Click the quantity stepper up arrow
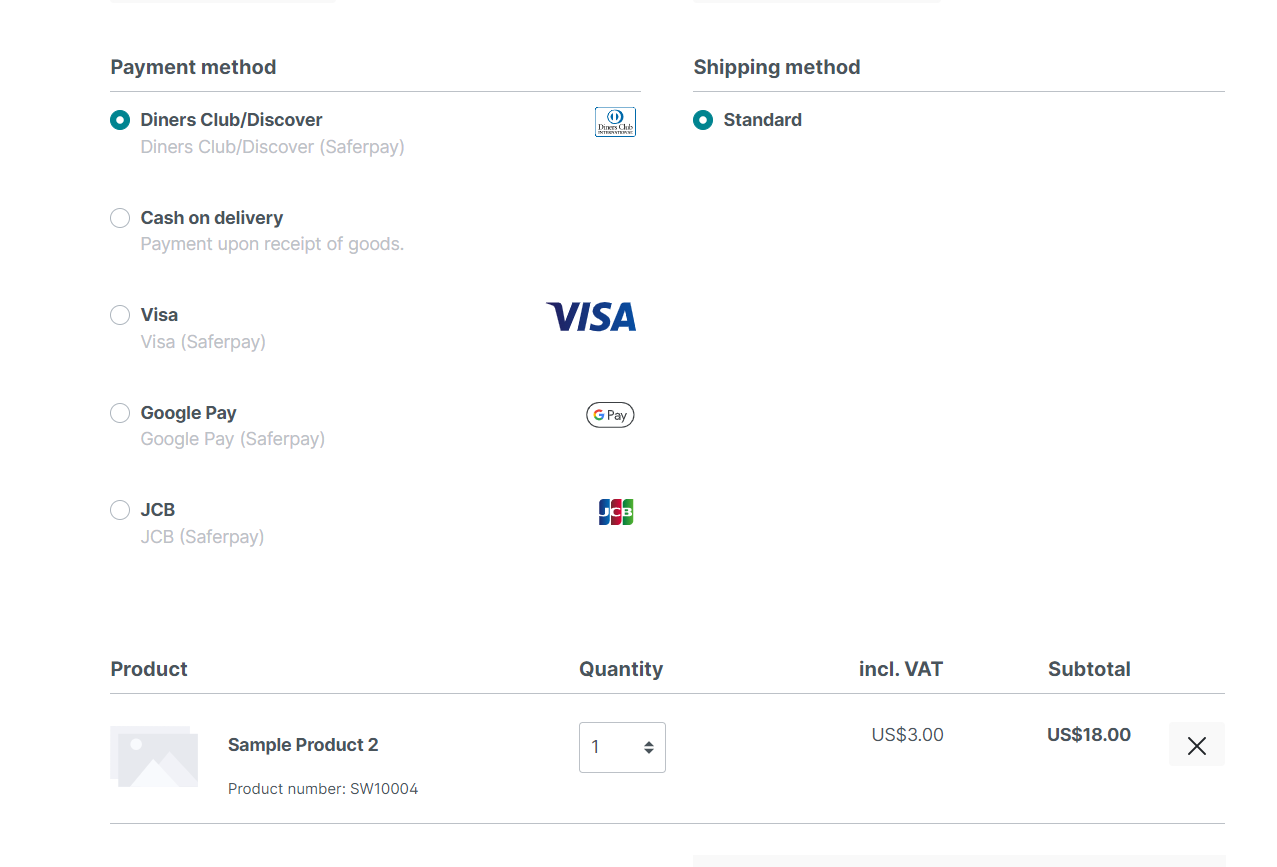 click(649, 741)
